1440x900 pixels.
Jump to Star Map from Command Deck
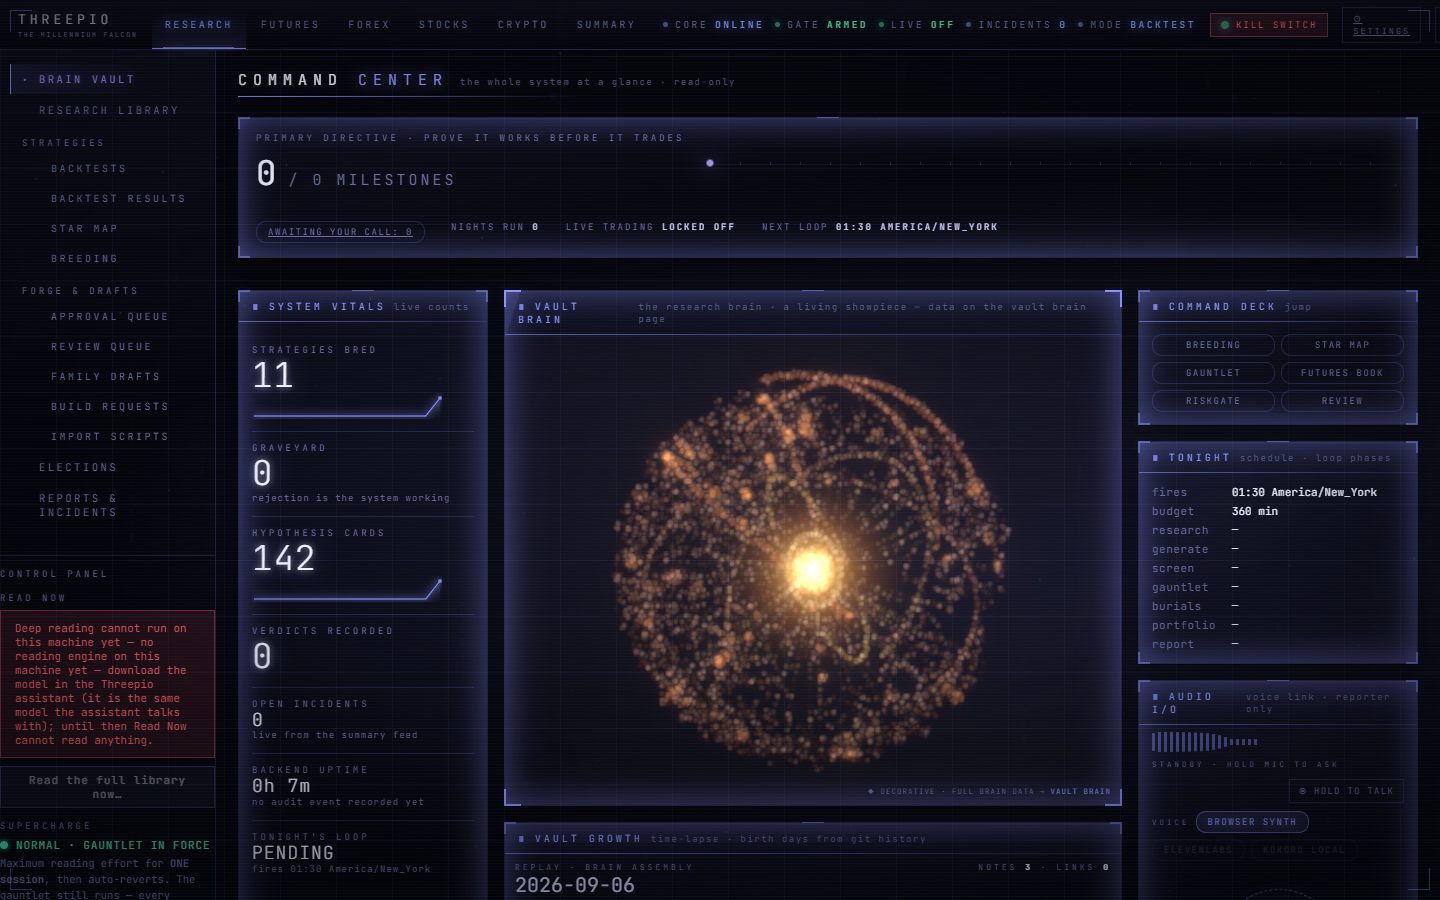[1342, 345]
